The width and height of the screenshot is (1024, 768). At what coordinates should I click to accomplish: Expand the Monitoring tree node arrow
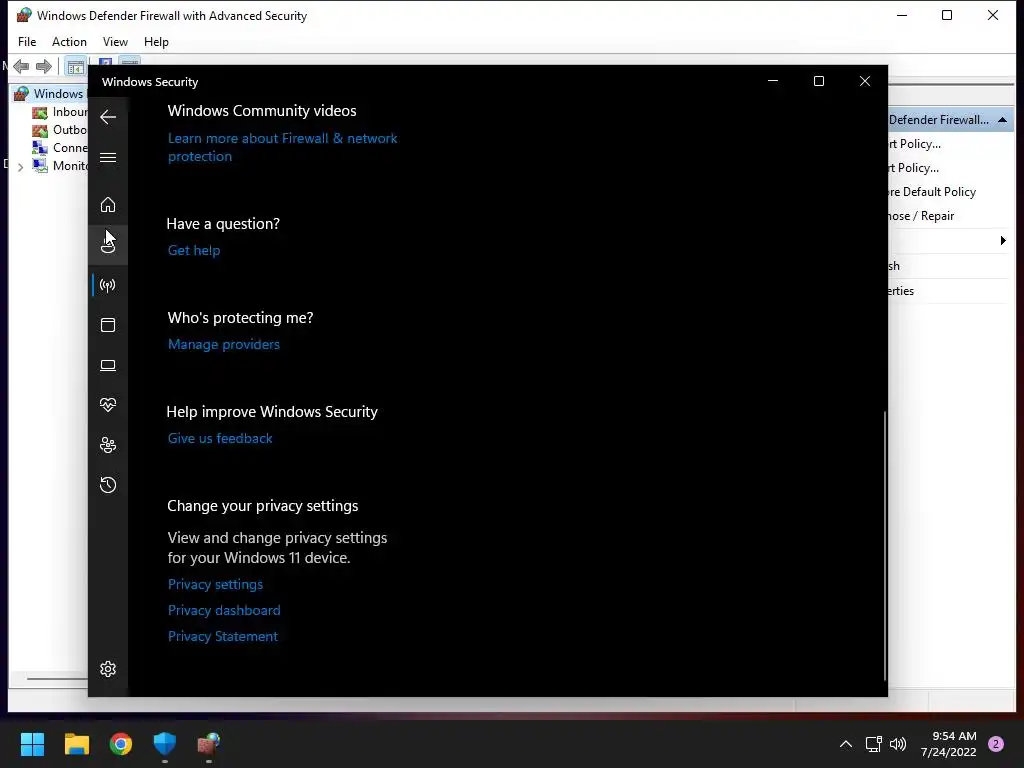coord(20,167)
